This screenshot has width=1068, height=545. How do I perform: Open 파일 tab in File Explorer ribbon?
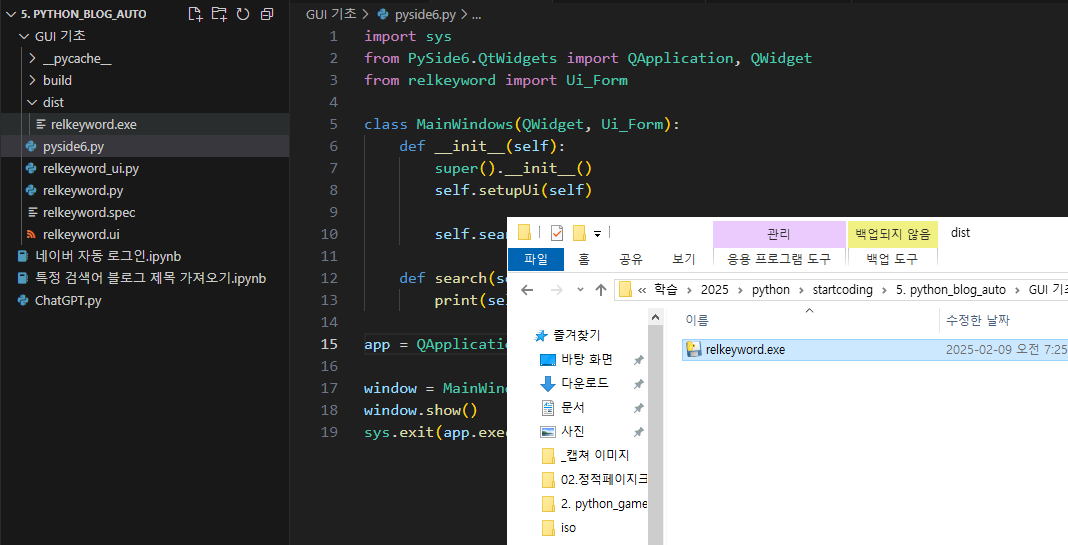(536, 260)
